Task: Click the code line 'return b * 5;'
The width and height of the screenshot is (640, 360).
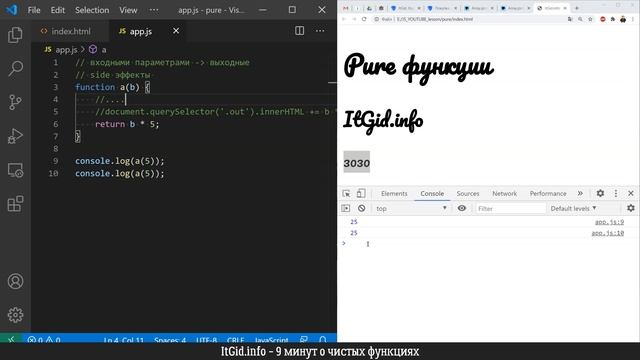Action: point(127,124)
